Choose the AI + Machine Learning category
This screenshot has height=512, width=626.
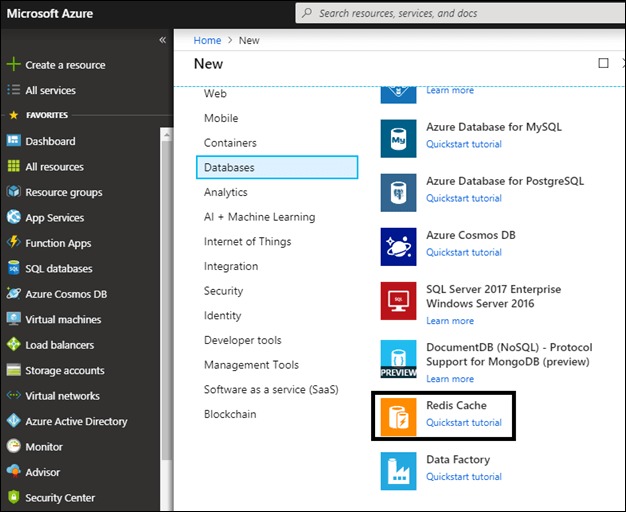(260, 217)
